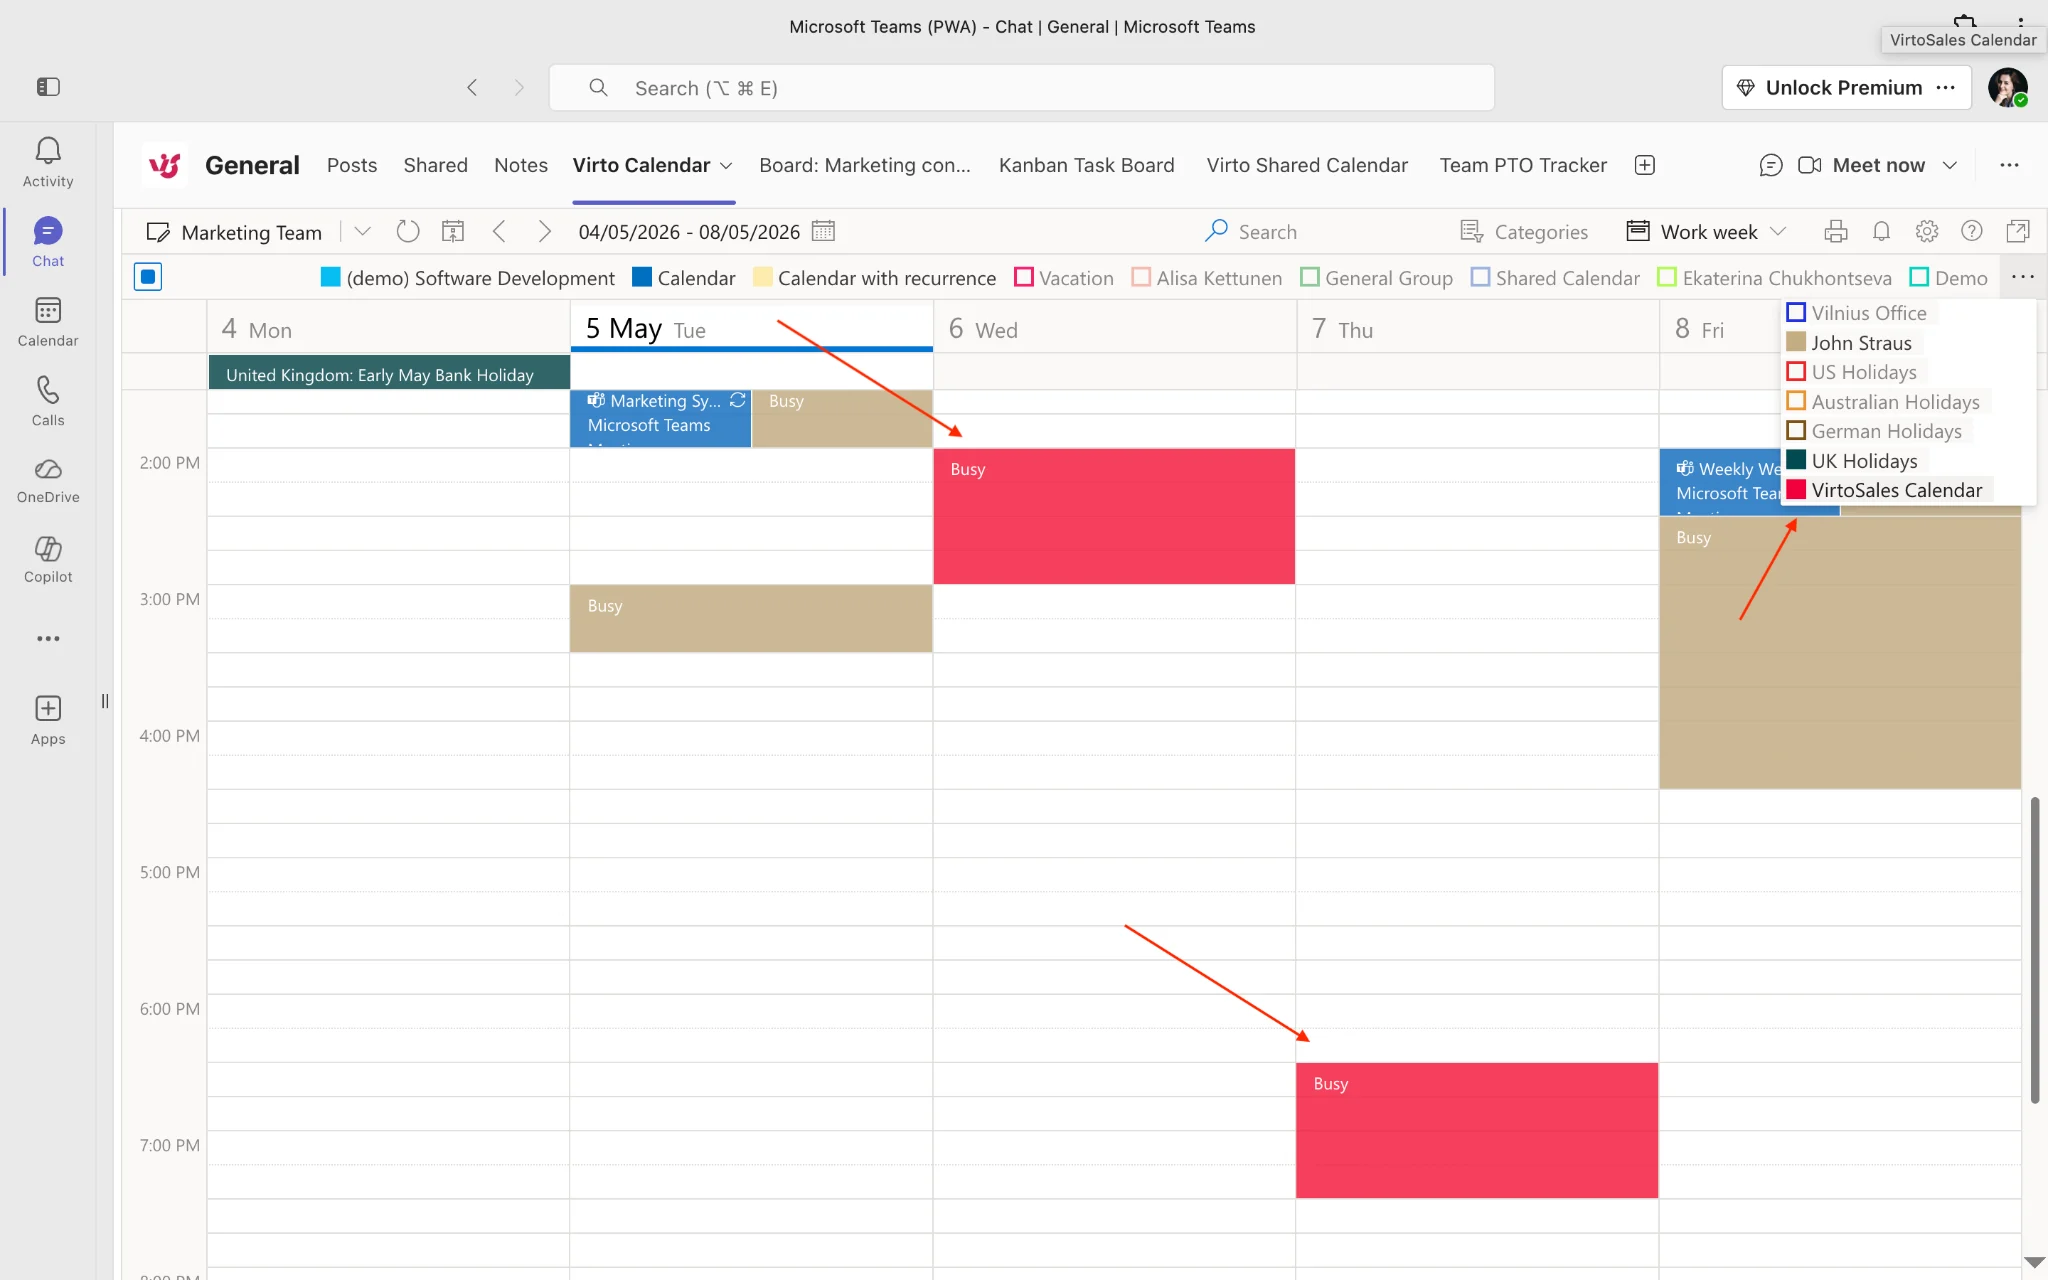Pop out the calendar in new window
The width and height of the screenshot is (2048, 1280).
tap(2018, 232)
